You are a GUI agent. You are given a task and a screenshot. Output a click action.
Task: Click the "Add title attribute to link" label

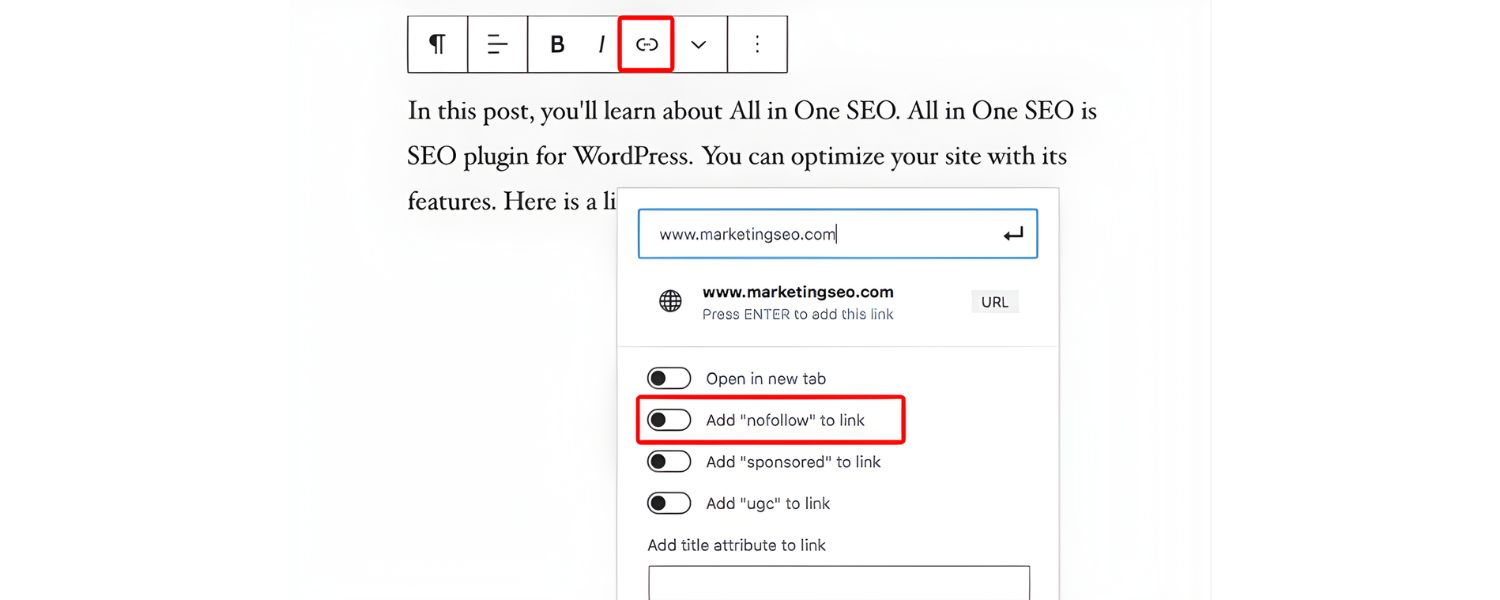coord(736,545)
